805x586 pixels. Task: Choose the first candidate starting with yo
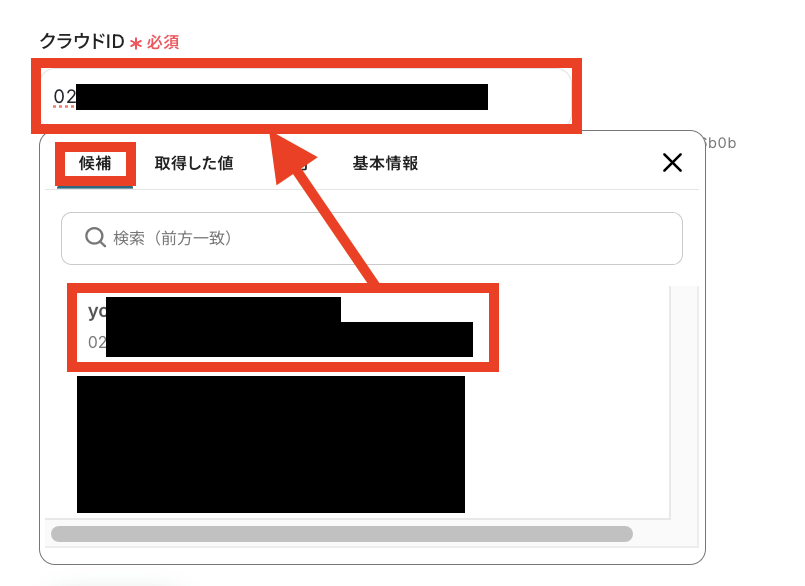click(282, 327)
